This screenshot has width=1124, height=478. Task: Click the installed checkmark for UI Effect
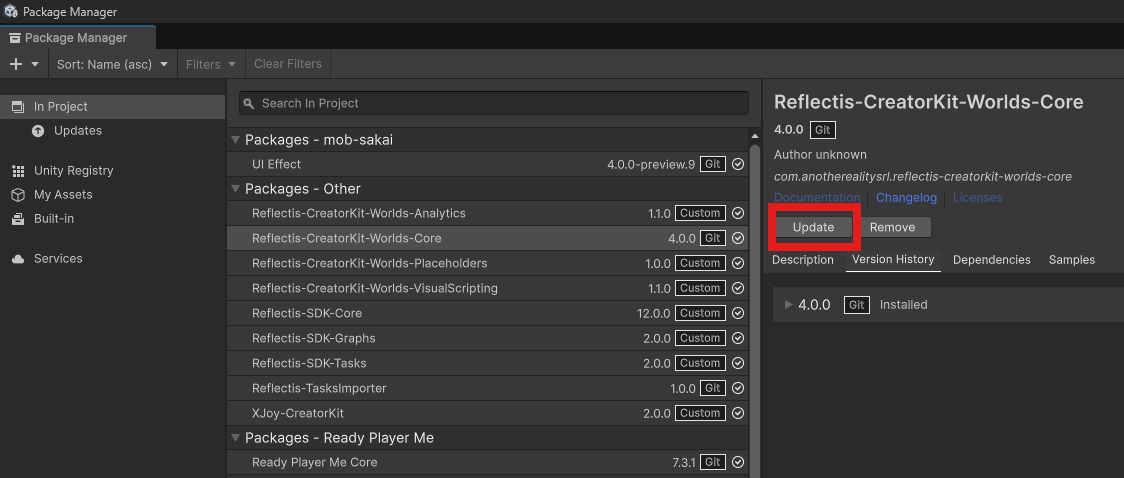[738, 164]
